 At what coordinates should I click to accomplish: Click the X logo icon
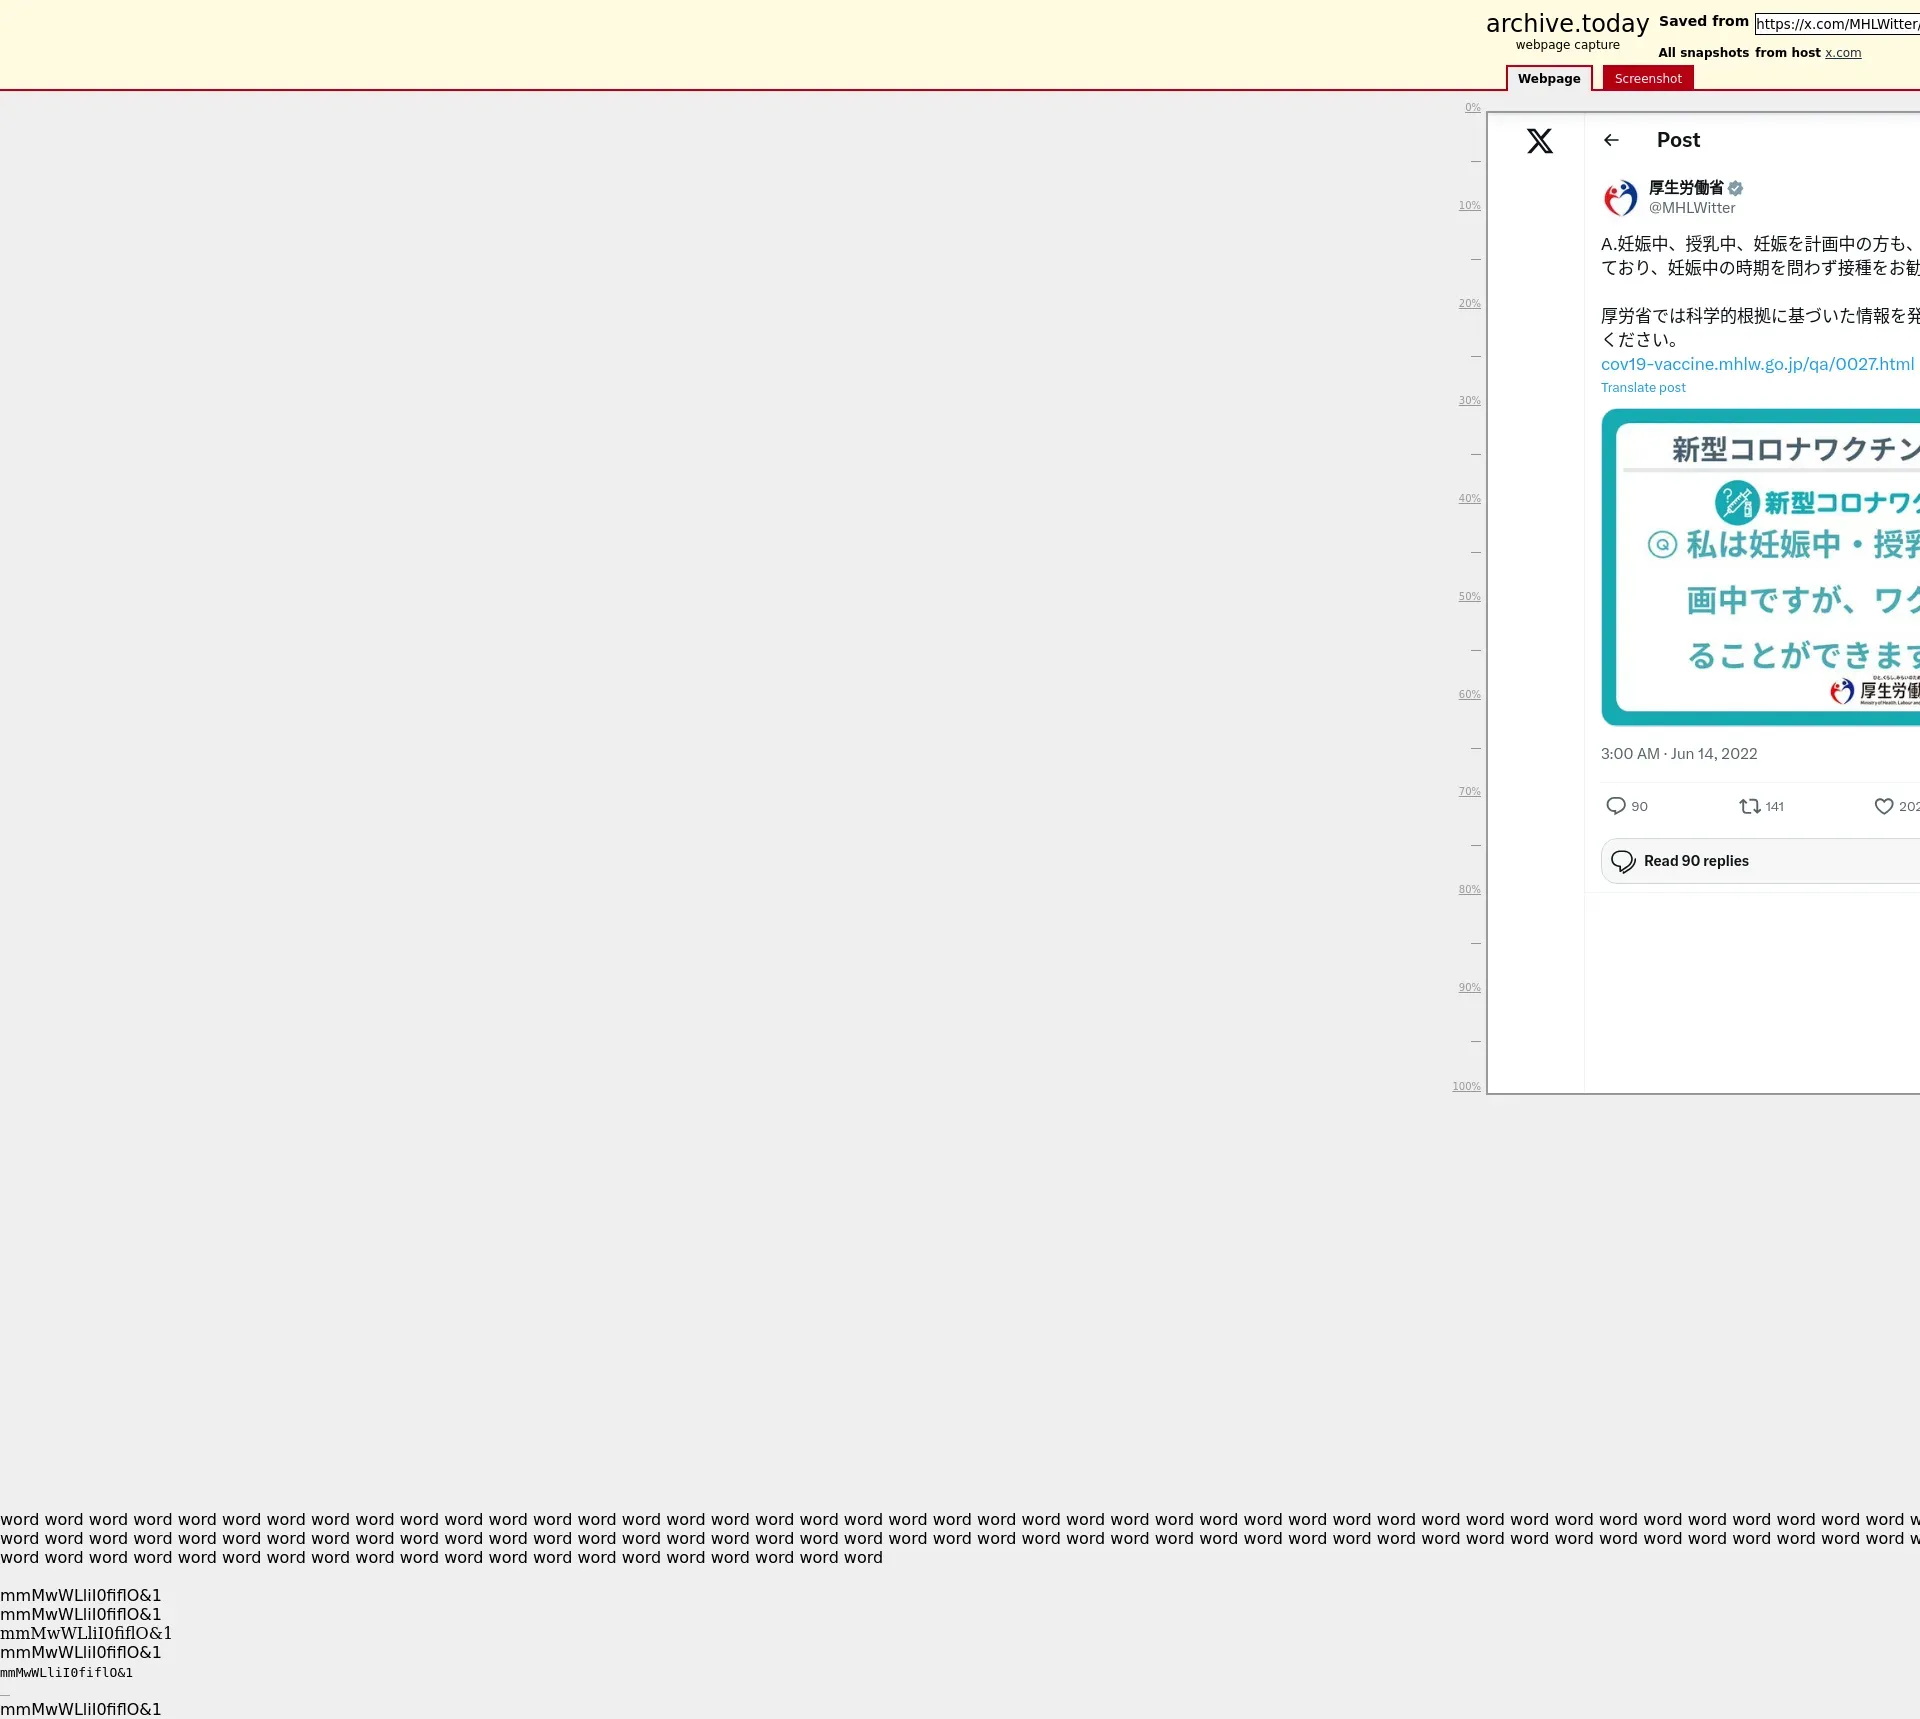1539,141
